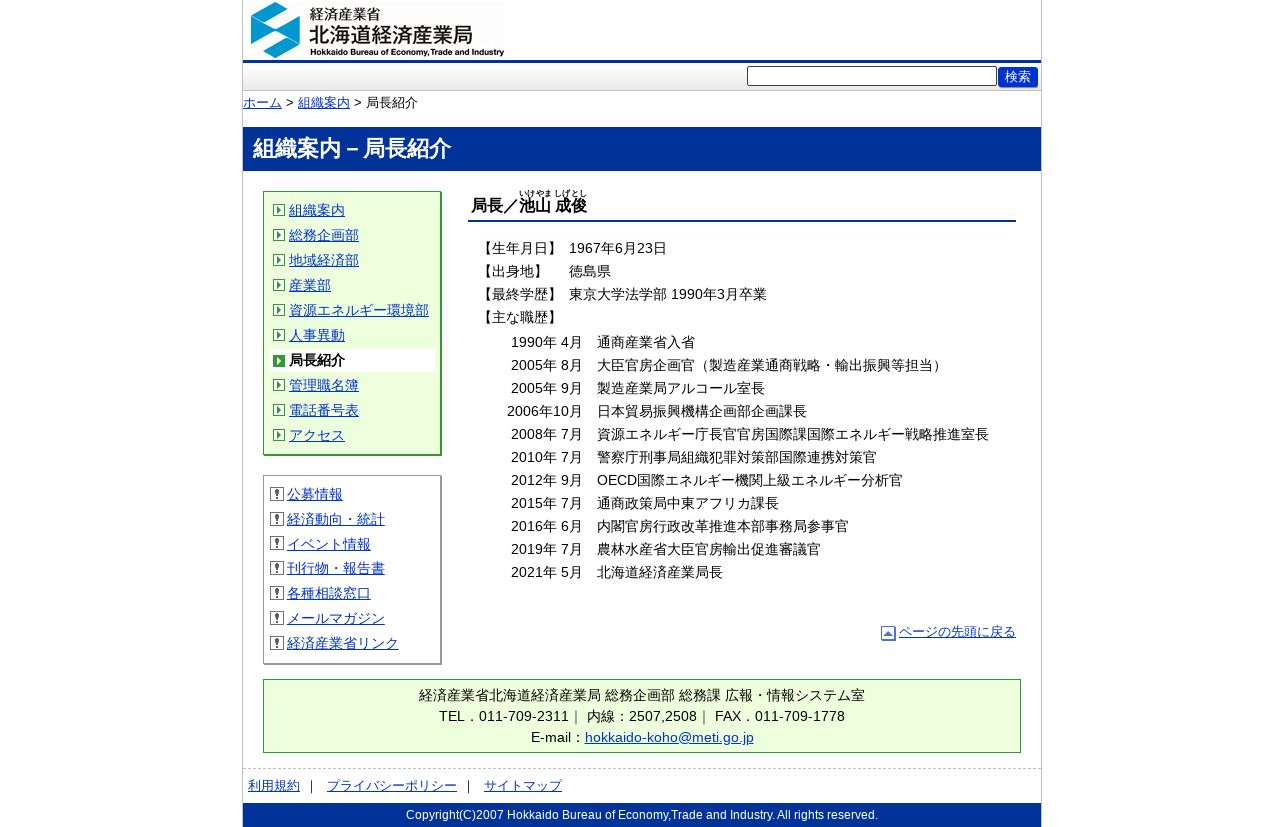Open 利用規約 footer link

pyautogui.click(x=274, y=786)
